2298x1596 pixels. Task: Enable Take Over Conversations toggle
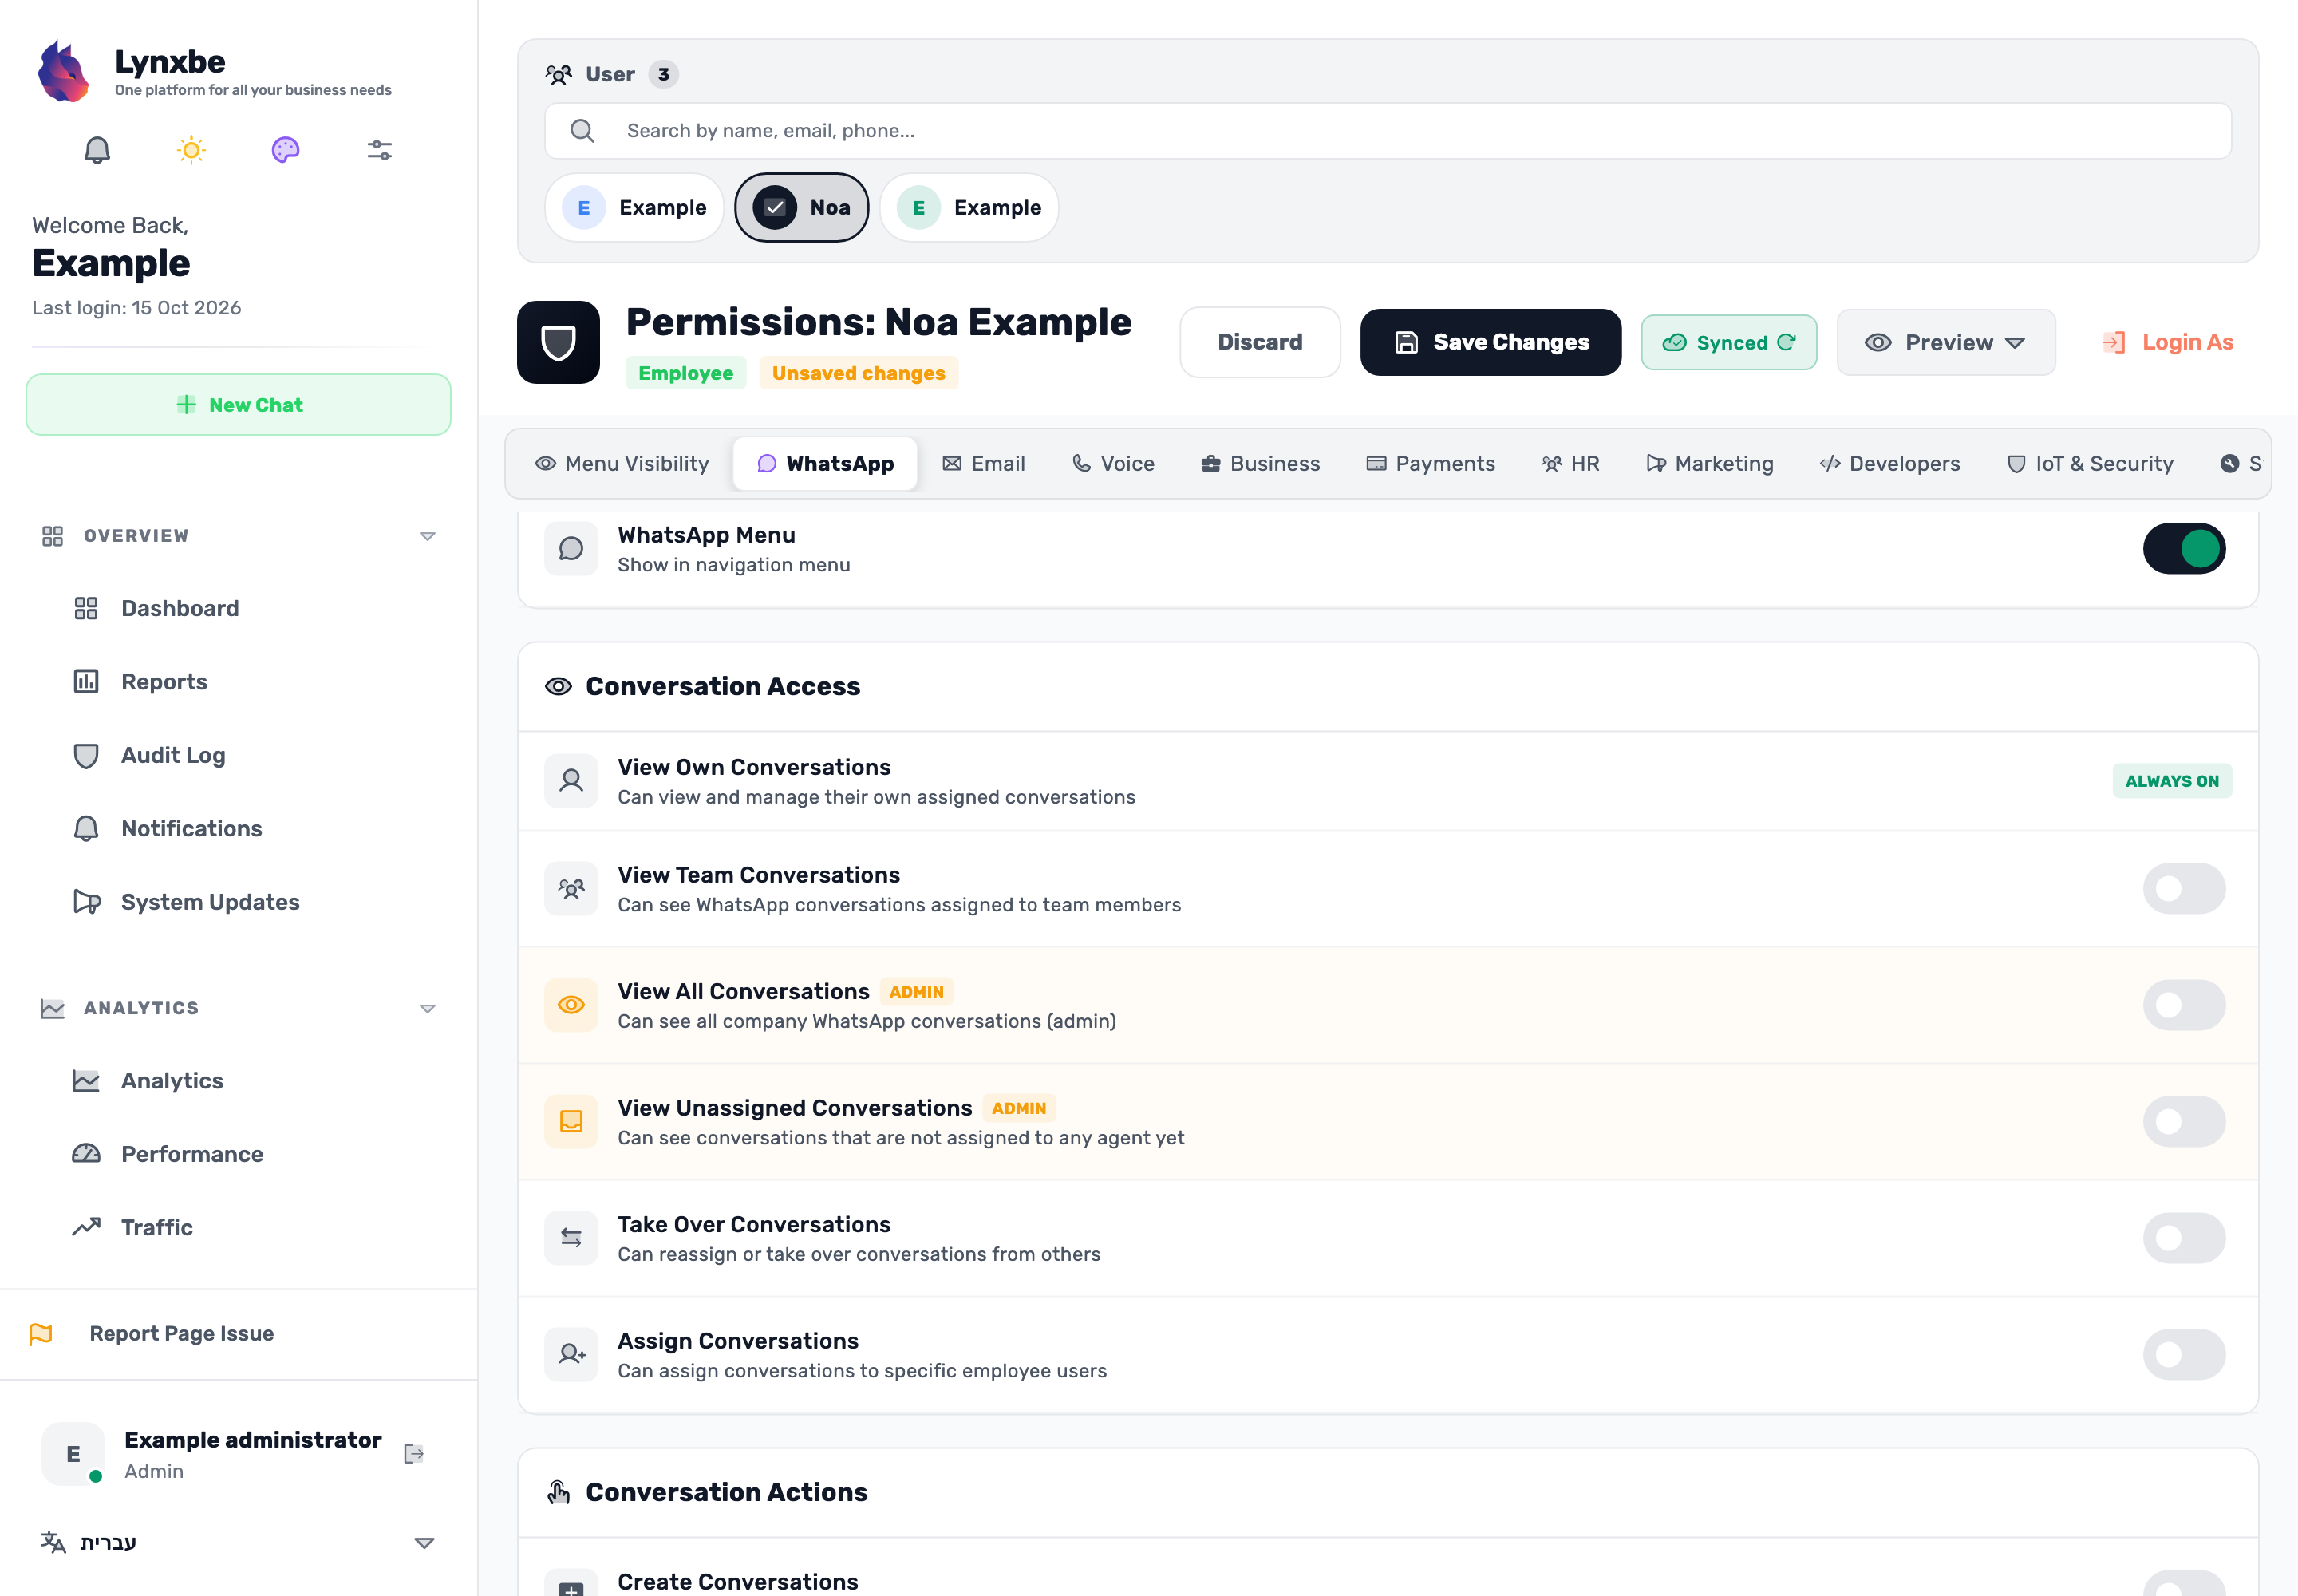pyautogui.click(x=2184, y=1238)
